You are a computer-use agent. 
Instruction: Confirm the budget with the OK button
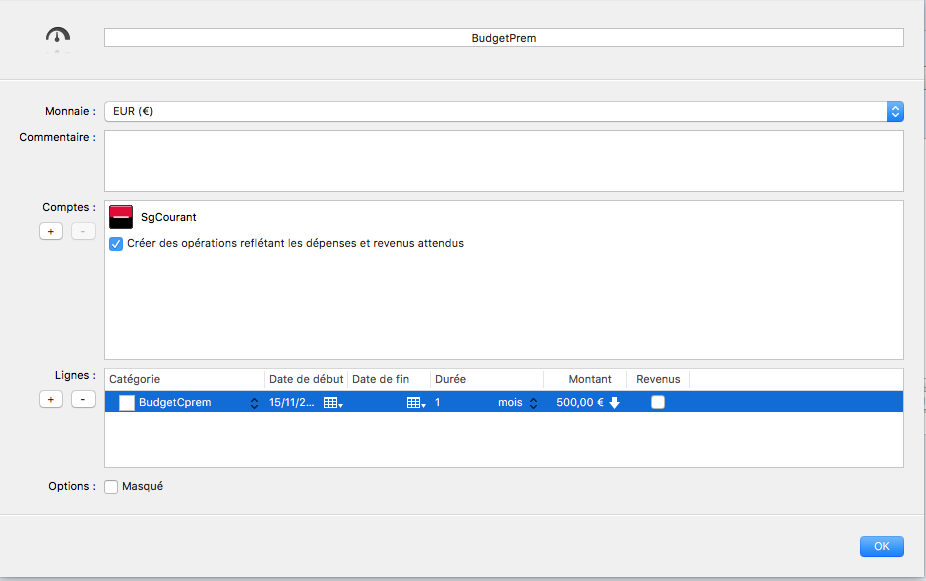coord(881,546)
